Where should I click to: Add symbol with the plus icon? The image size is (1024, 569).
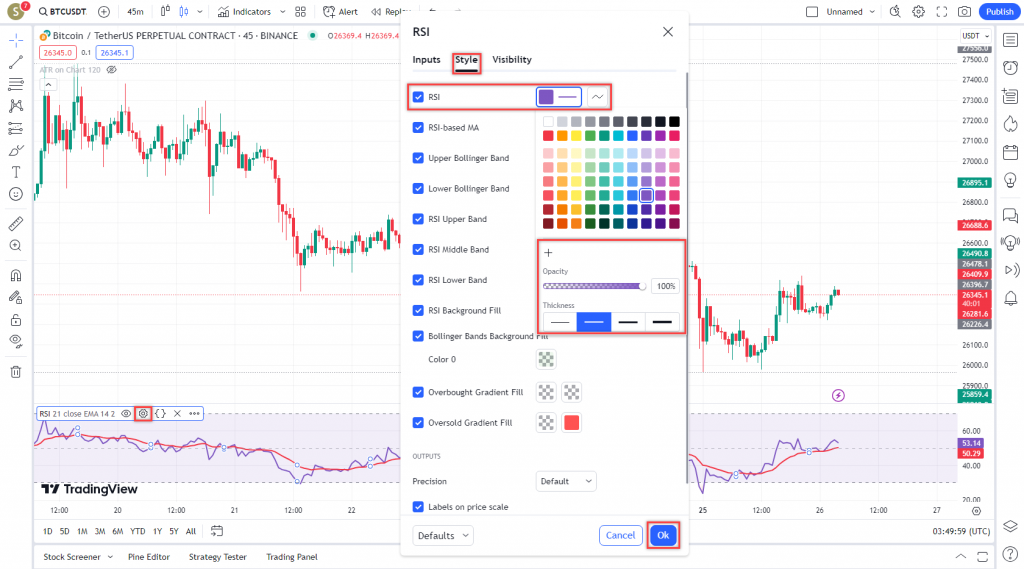click(104, 12)
